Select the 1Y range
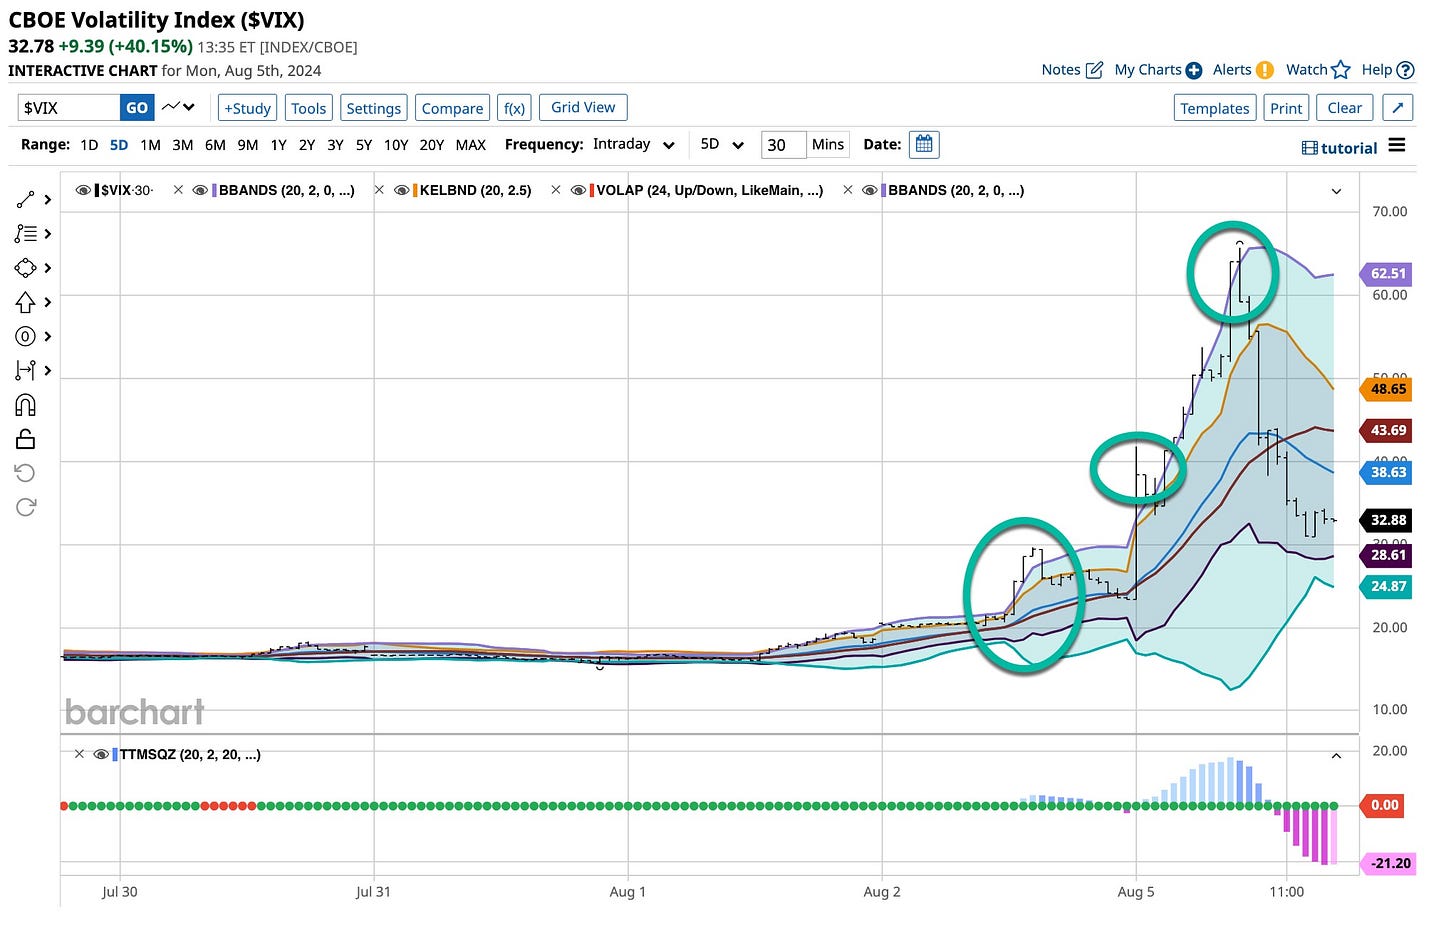 coord(278,145)
